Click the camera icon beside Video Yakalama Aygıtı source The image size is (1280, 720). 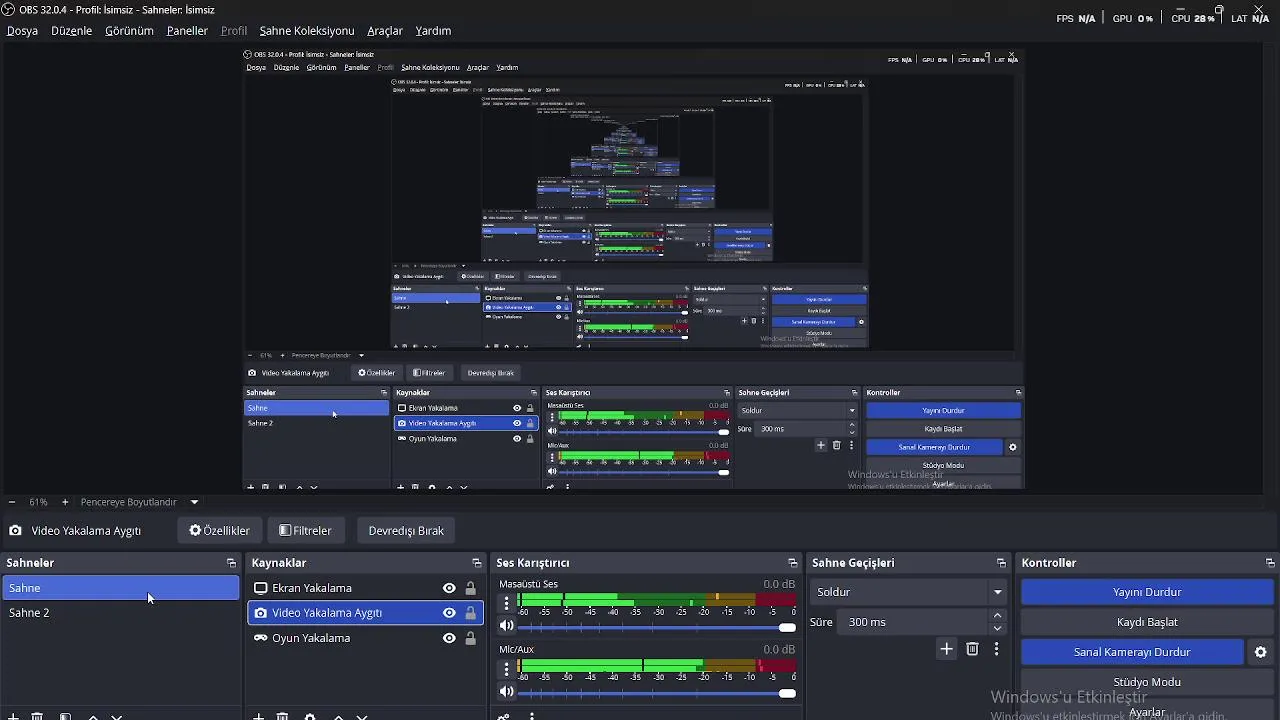[261, 613]
